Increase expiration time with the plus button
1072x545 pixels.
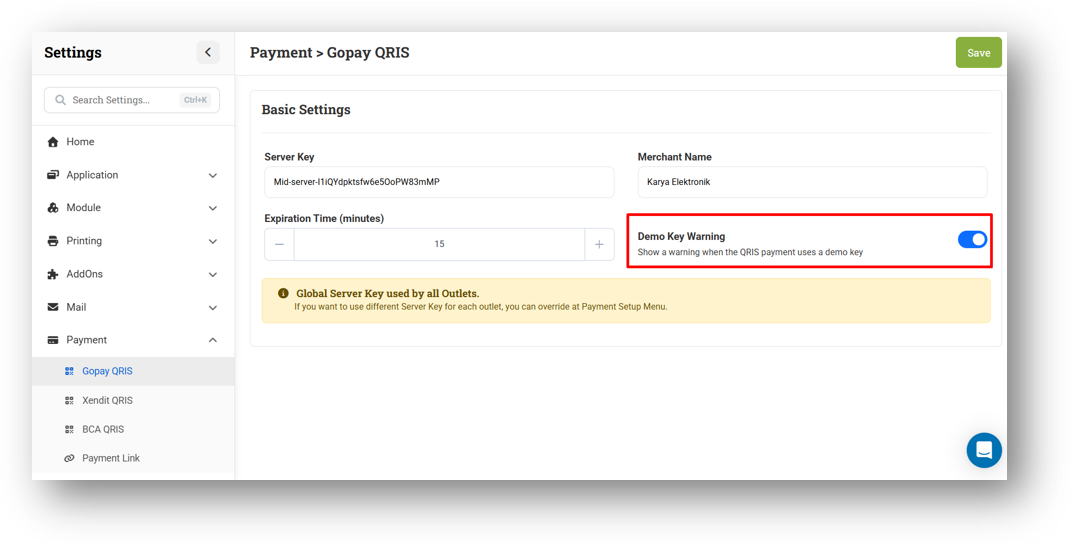click(599, 244)
